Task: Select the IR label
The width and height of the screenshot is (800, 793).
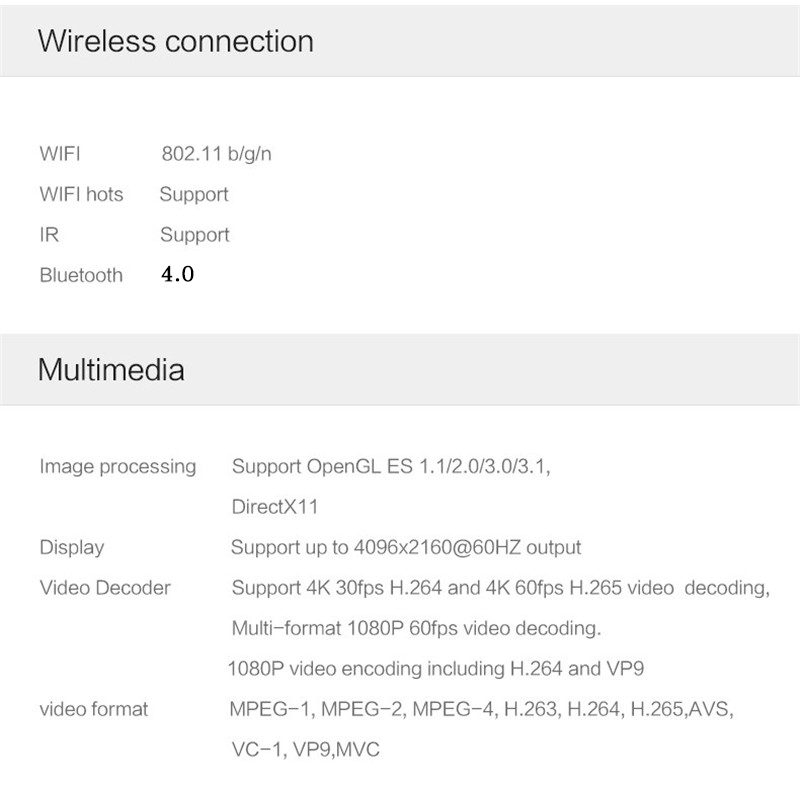Action: pos(49,234)
